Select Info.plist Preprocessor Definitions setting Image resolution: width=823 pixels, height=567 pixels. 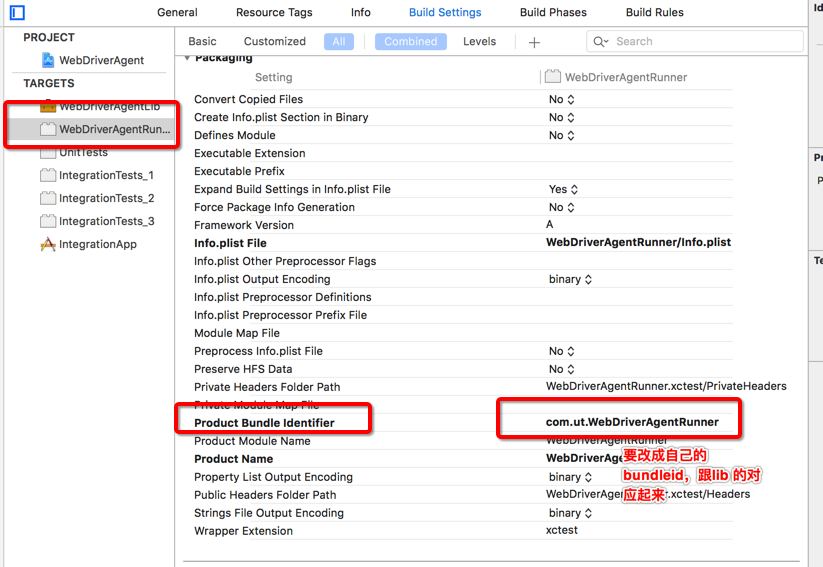[x=282, y=297]
